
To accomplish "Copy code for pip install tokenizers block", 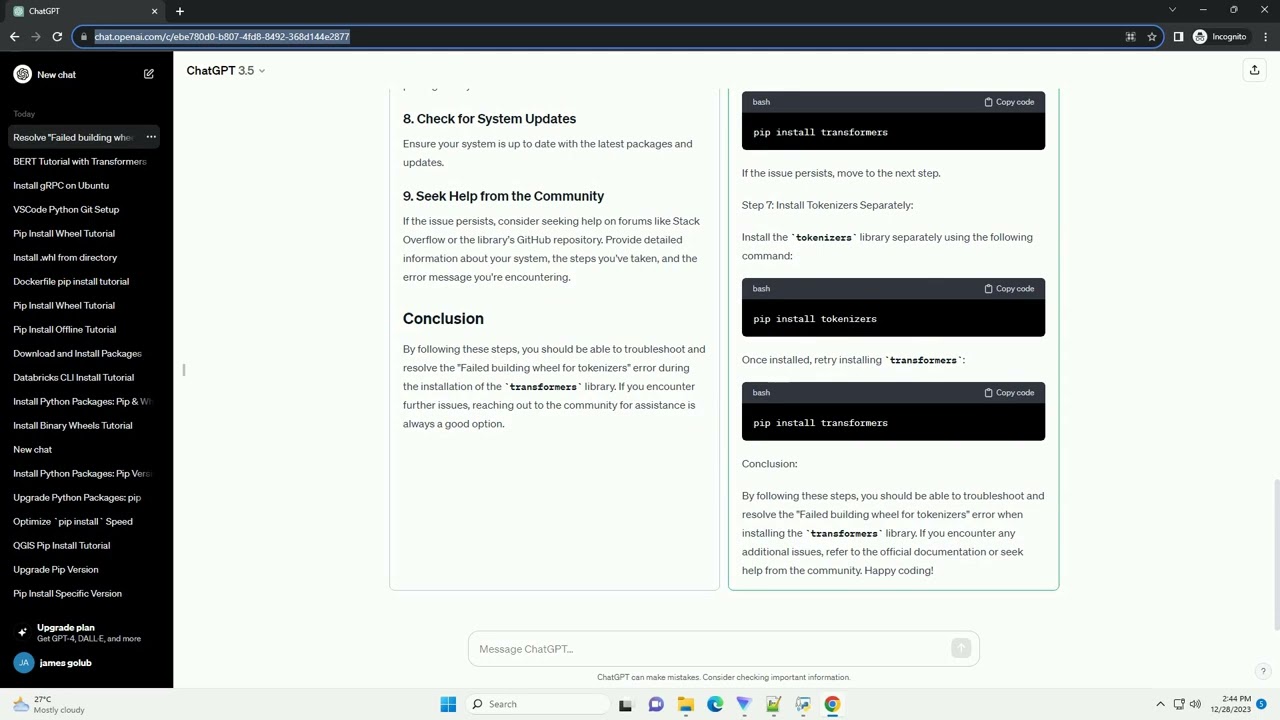I will pyautogui.click(x=1009, y=289).
